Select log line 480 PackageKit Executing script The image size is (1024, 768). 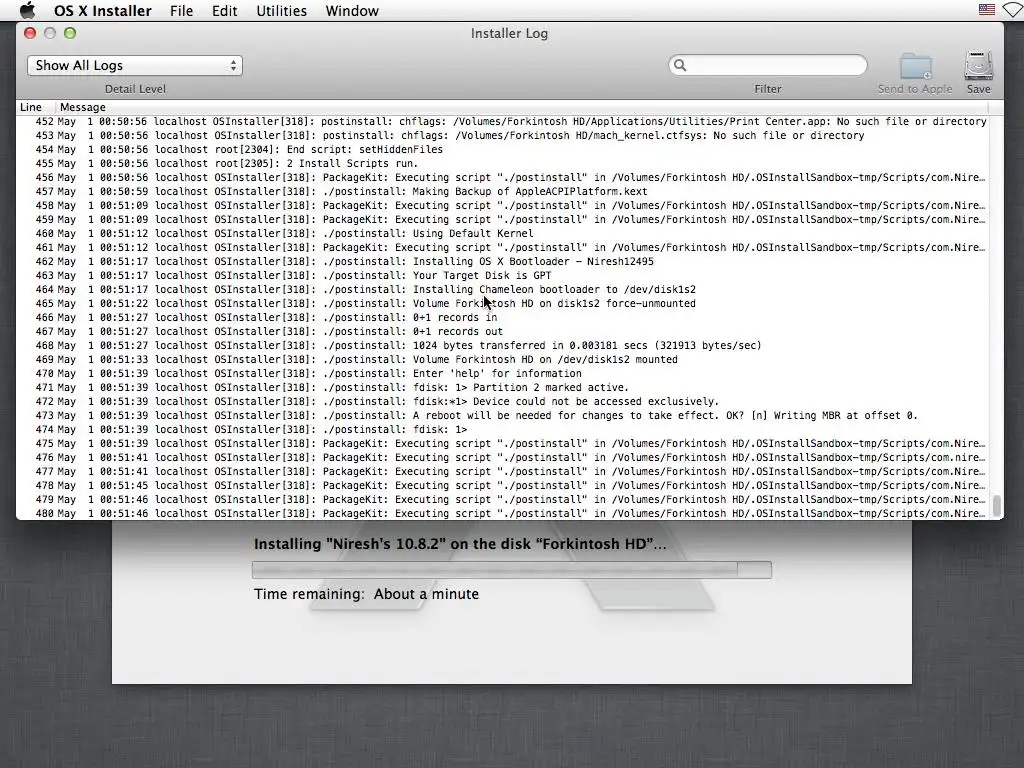[503, 513]
